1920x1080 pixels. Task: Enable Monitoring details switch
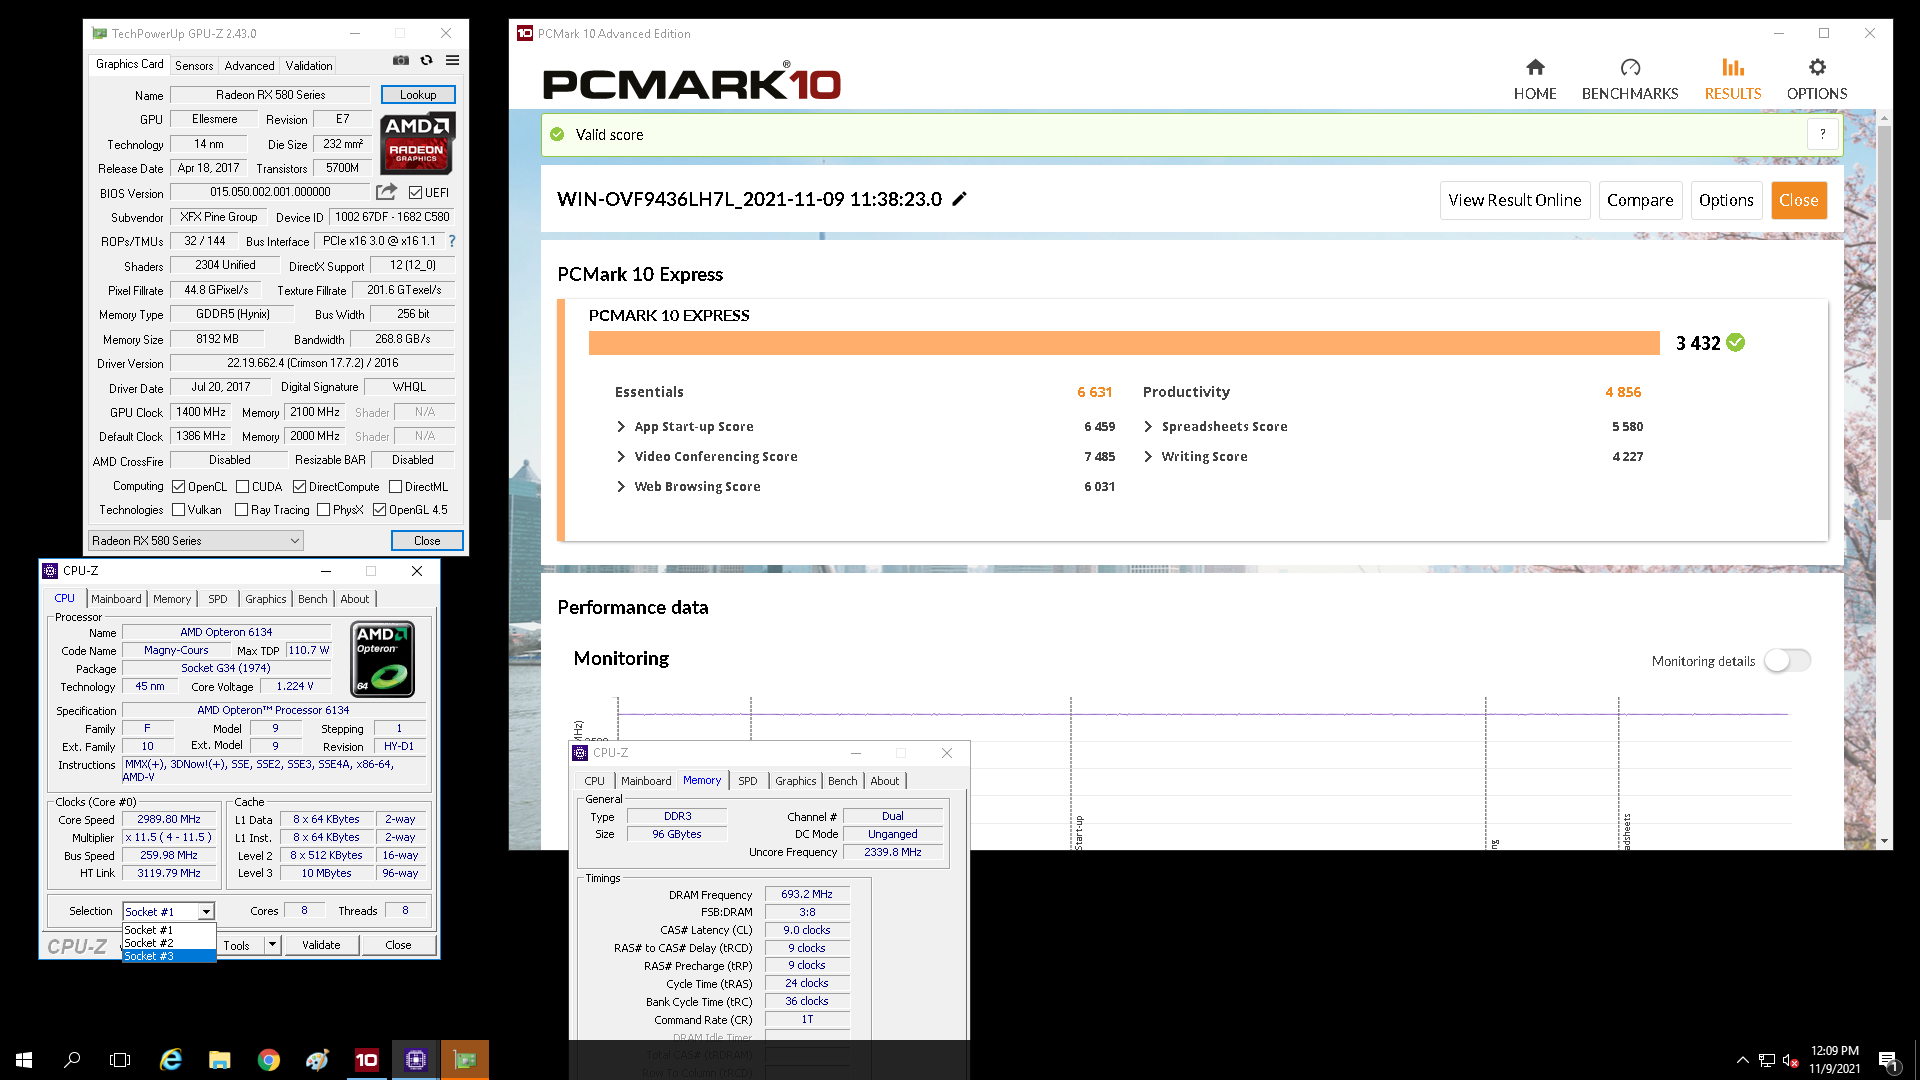[1787, 661]
